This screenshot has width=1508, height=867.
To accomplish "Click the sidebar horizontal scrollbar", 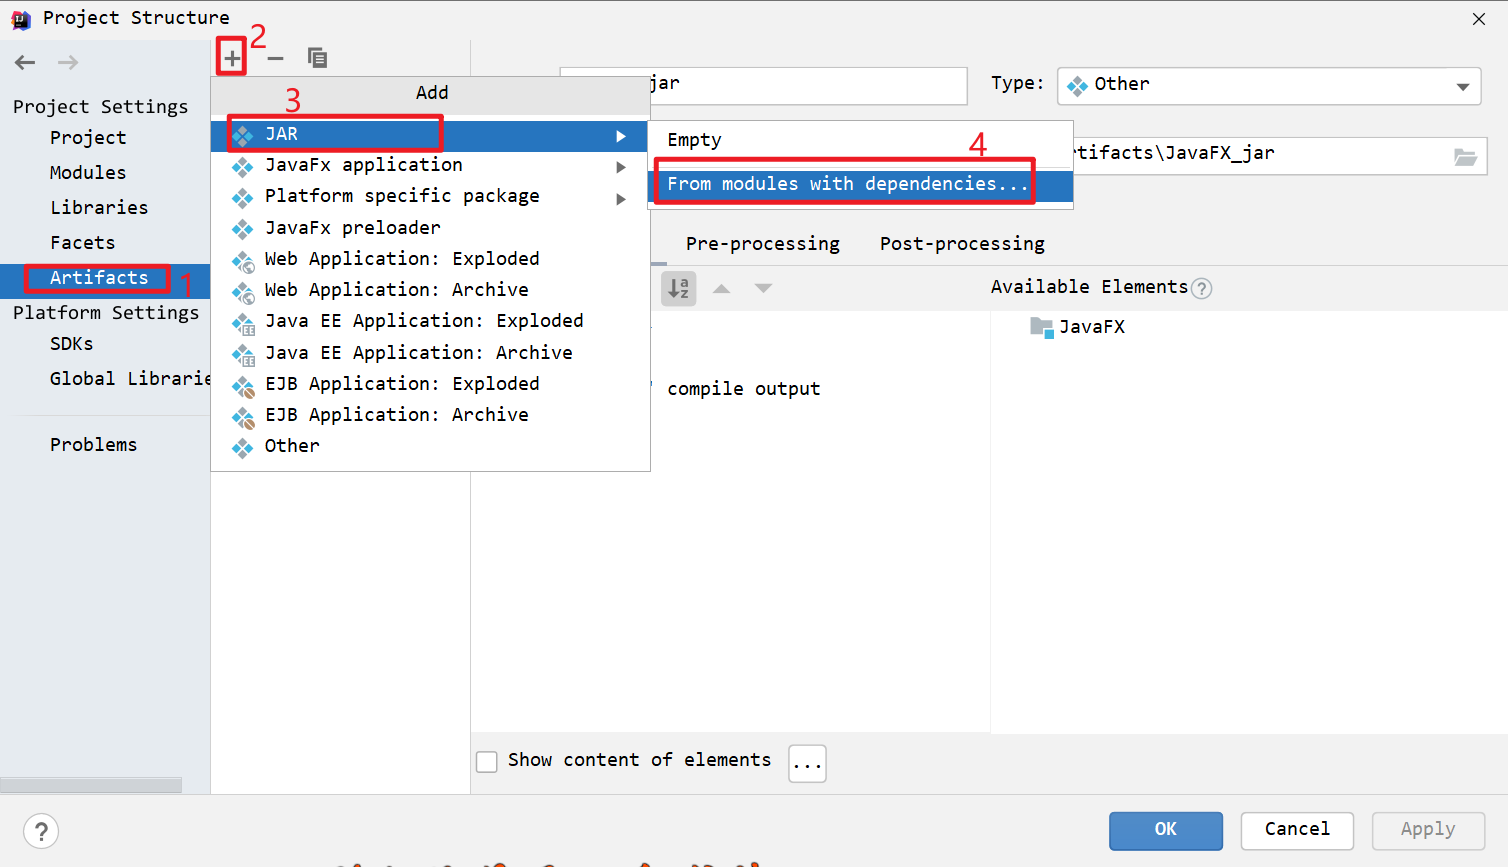I will pos(91,785).
